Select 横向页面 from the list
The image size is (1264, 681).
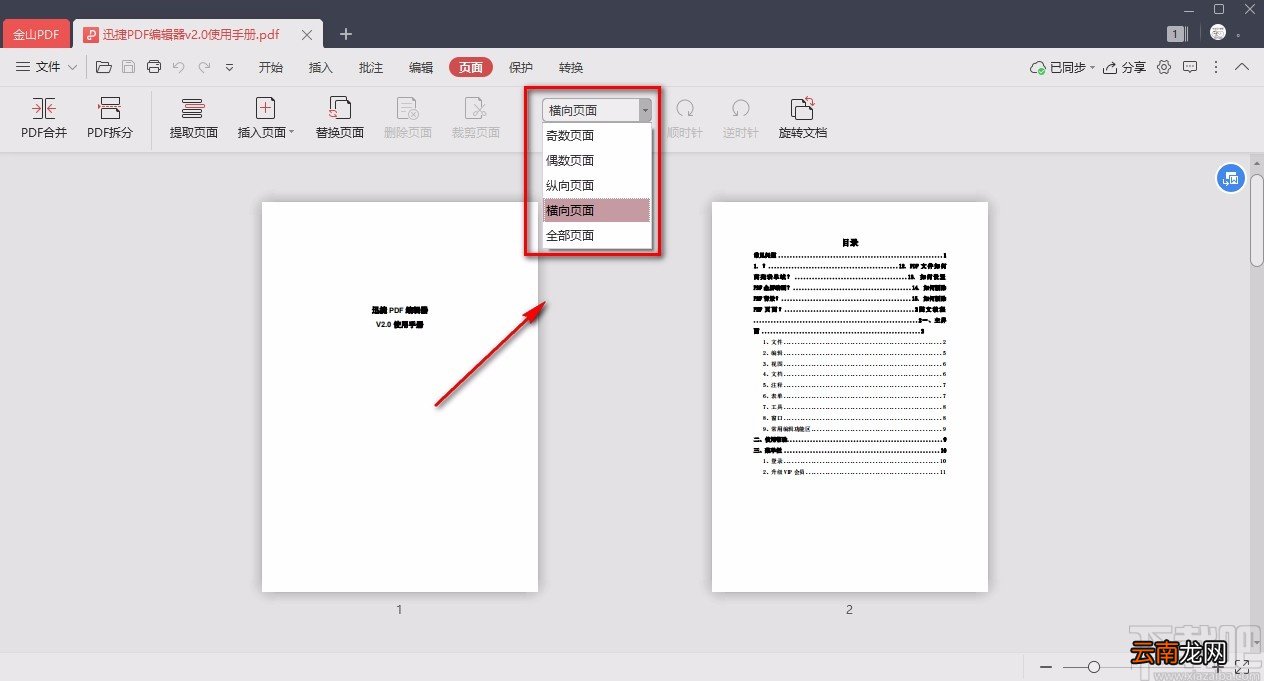[x=597, y=210]
